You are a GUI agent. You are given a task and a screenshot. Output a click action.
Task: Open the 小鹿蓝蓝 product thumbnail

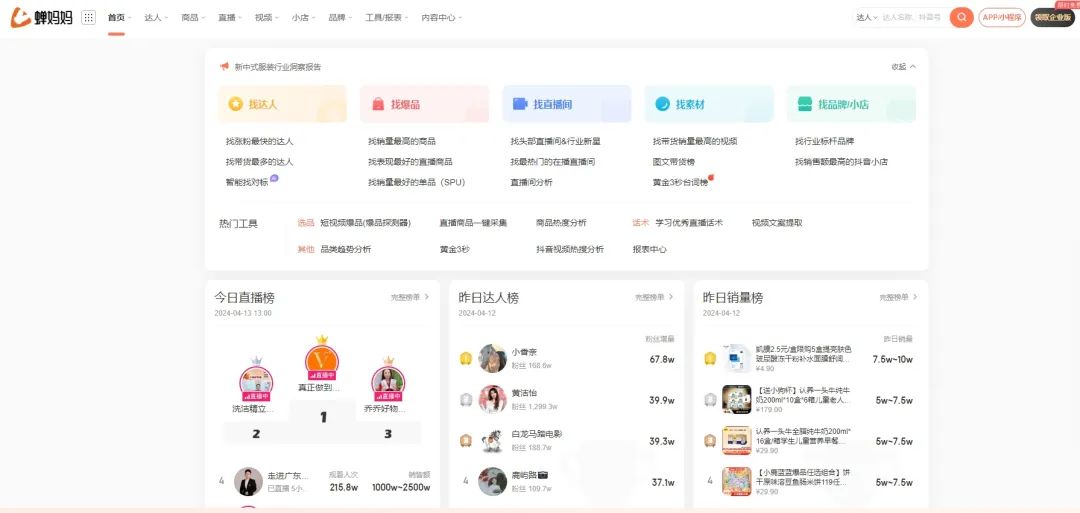pos(736,481)
